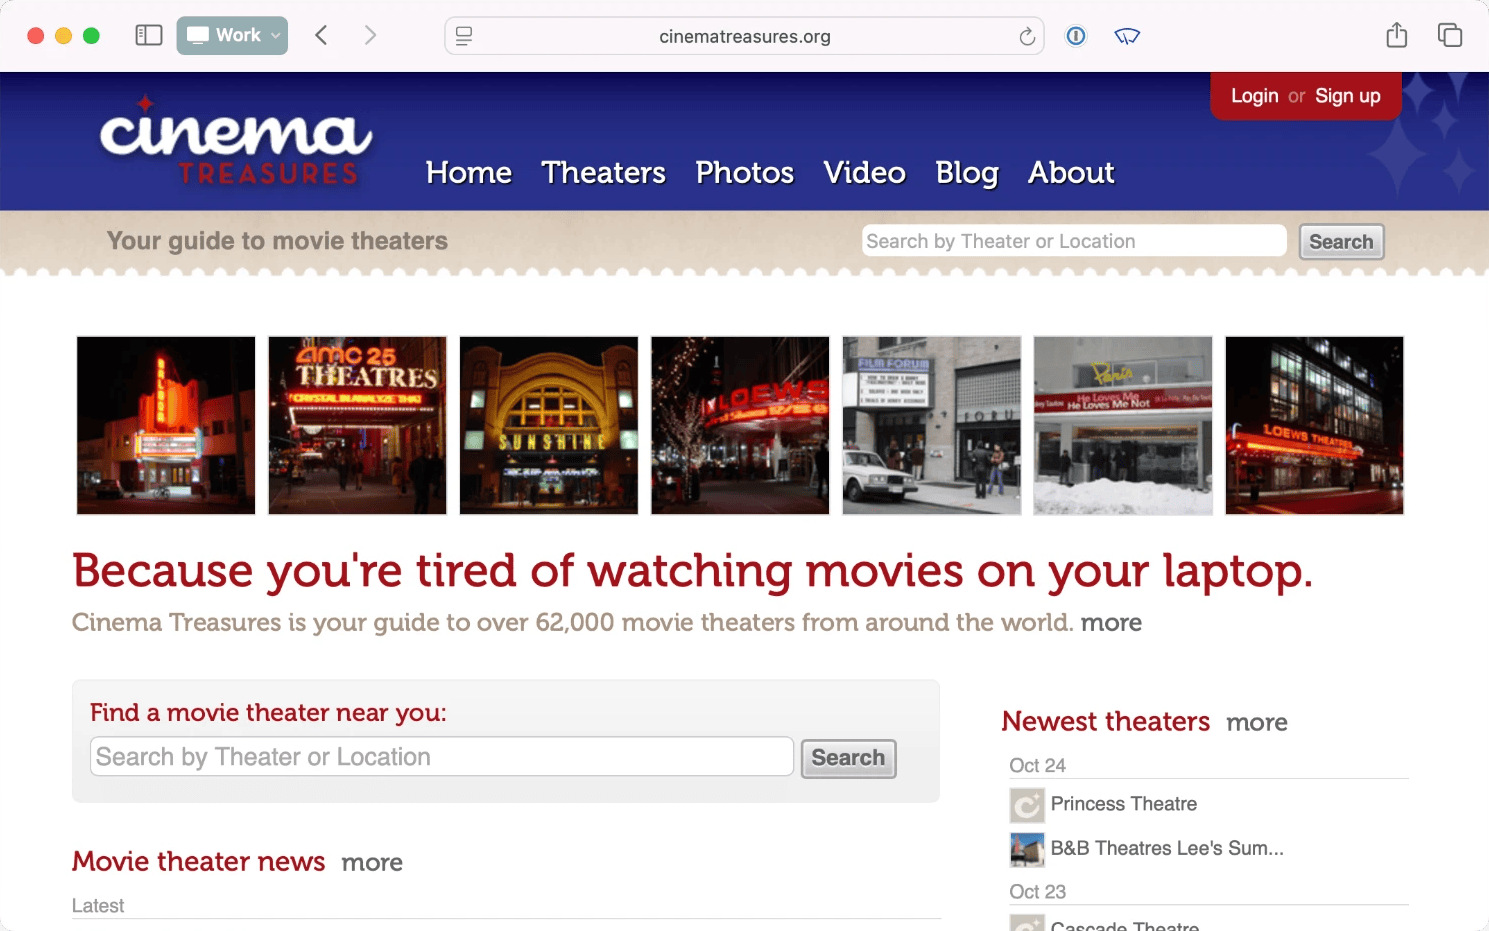
Task: Open the Sunshine theater photo
Action: 549,425
